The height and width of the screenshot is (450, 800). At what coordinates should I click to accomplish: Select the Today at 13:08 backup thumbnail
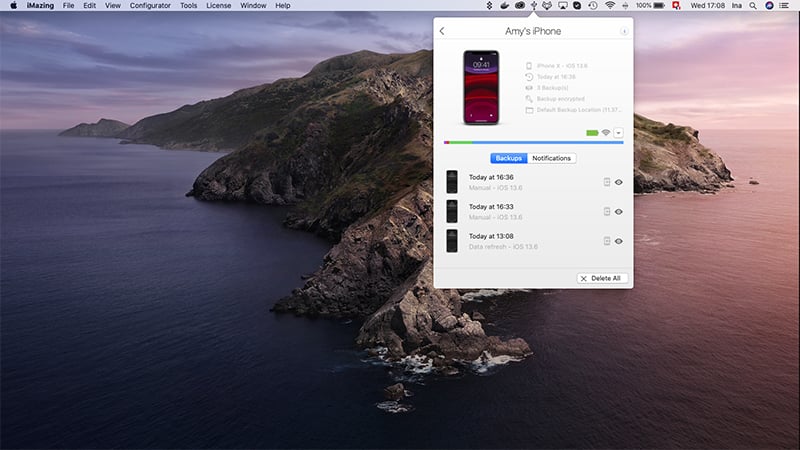[x=452, y=241]
